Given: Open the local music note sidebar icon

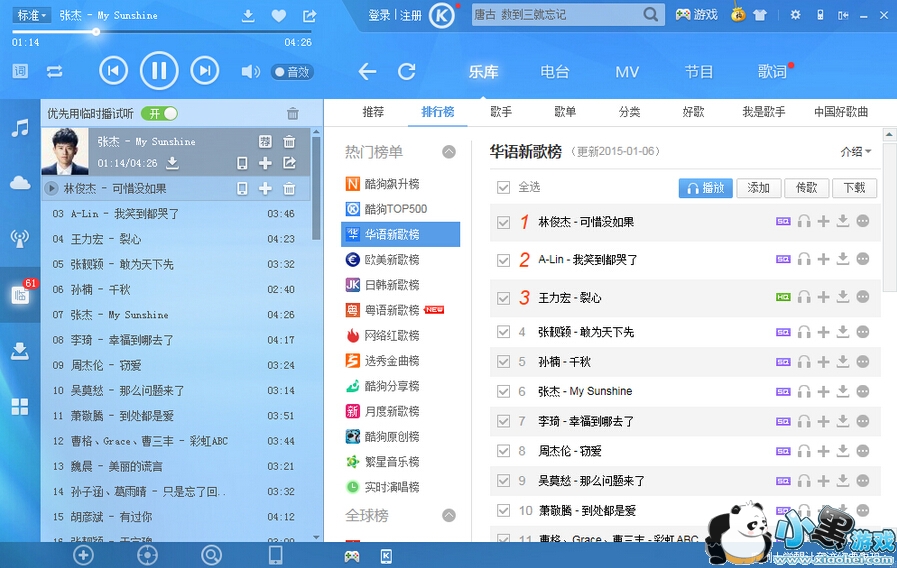Looking at the screenshot, I should point(20,128).
